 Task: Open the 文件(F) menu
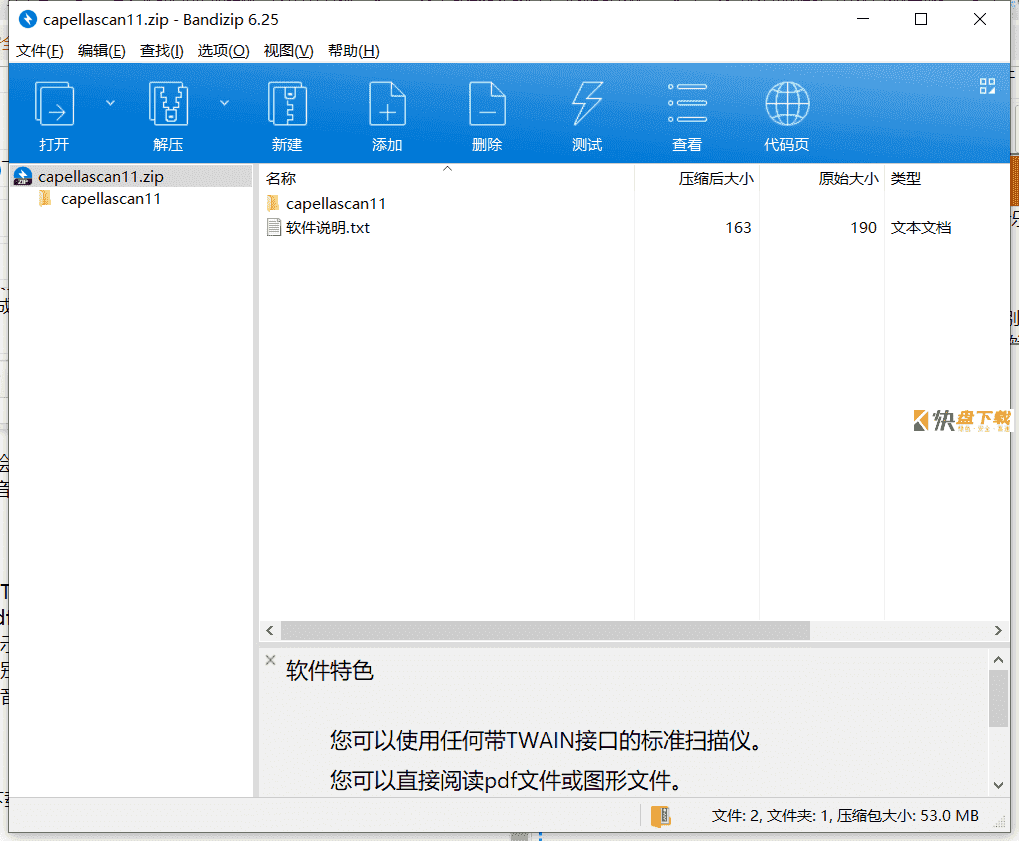(x=40, y=51)
